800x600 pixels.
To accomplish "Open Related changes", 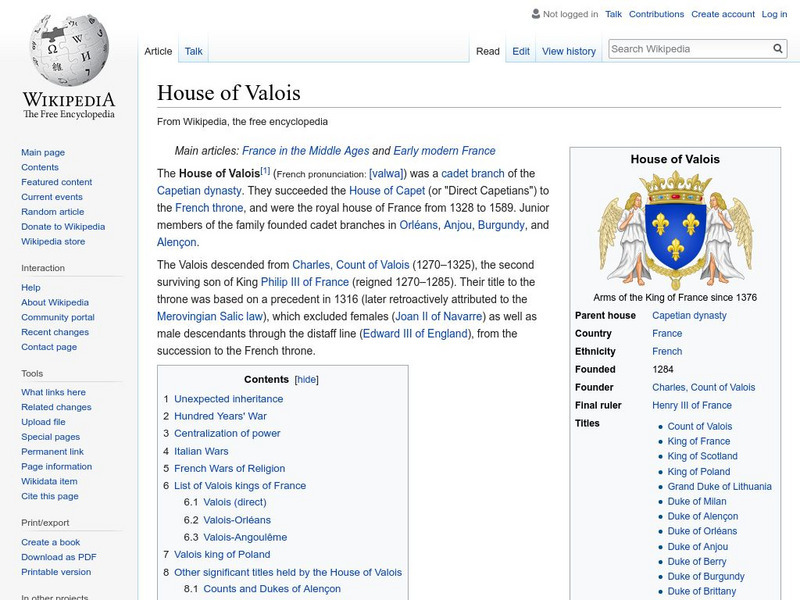I will (56, 407).
